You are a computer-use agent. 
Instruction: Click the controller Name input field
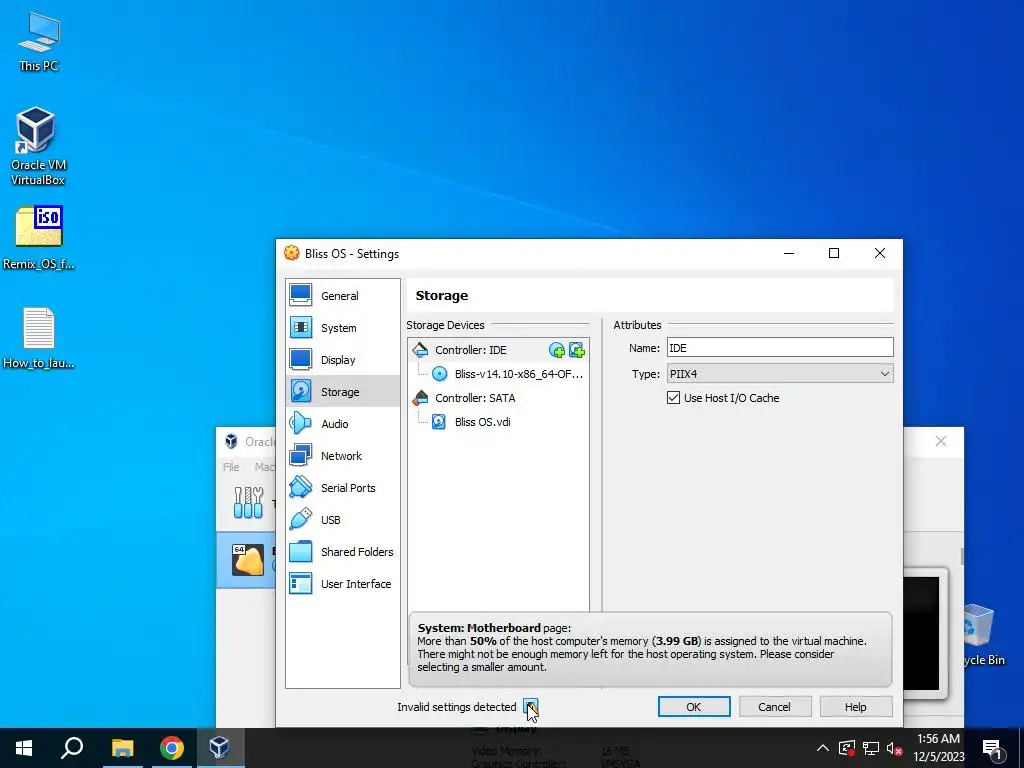[x=780, y=347]
